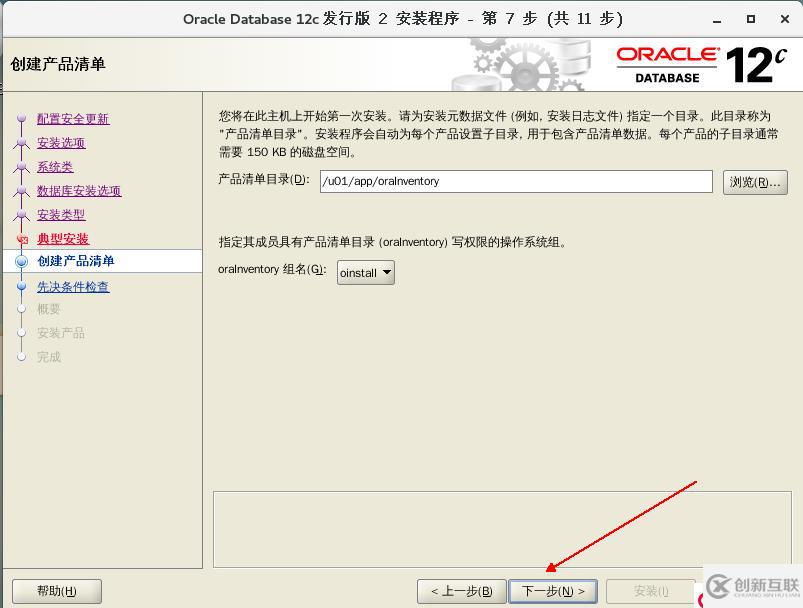Go to 系统类 step
Viewport: 803px width, 608px height.
coord(55,167)
